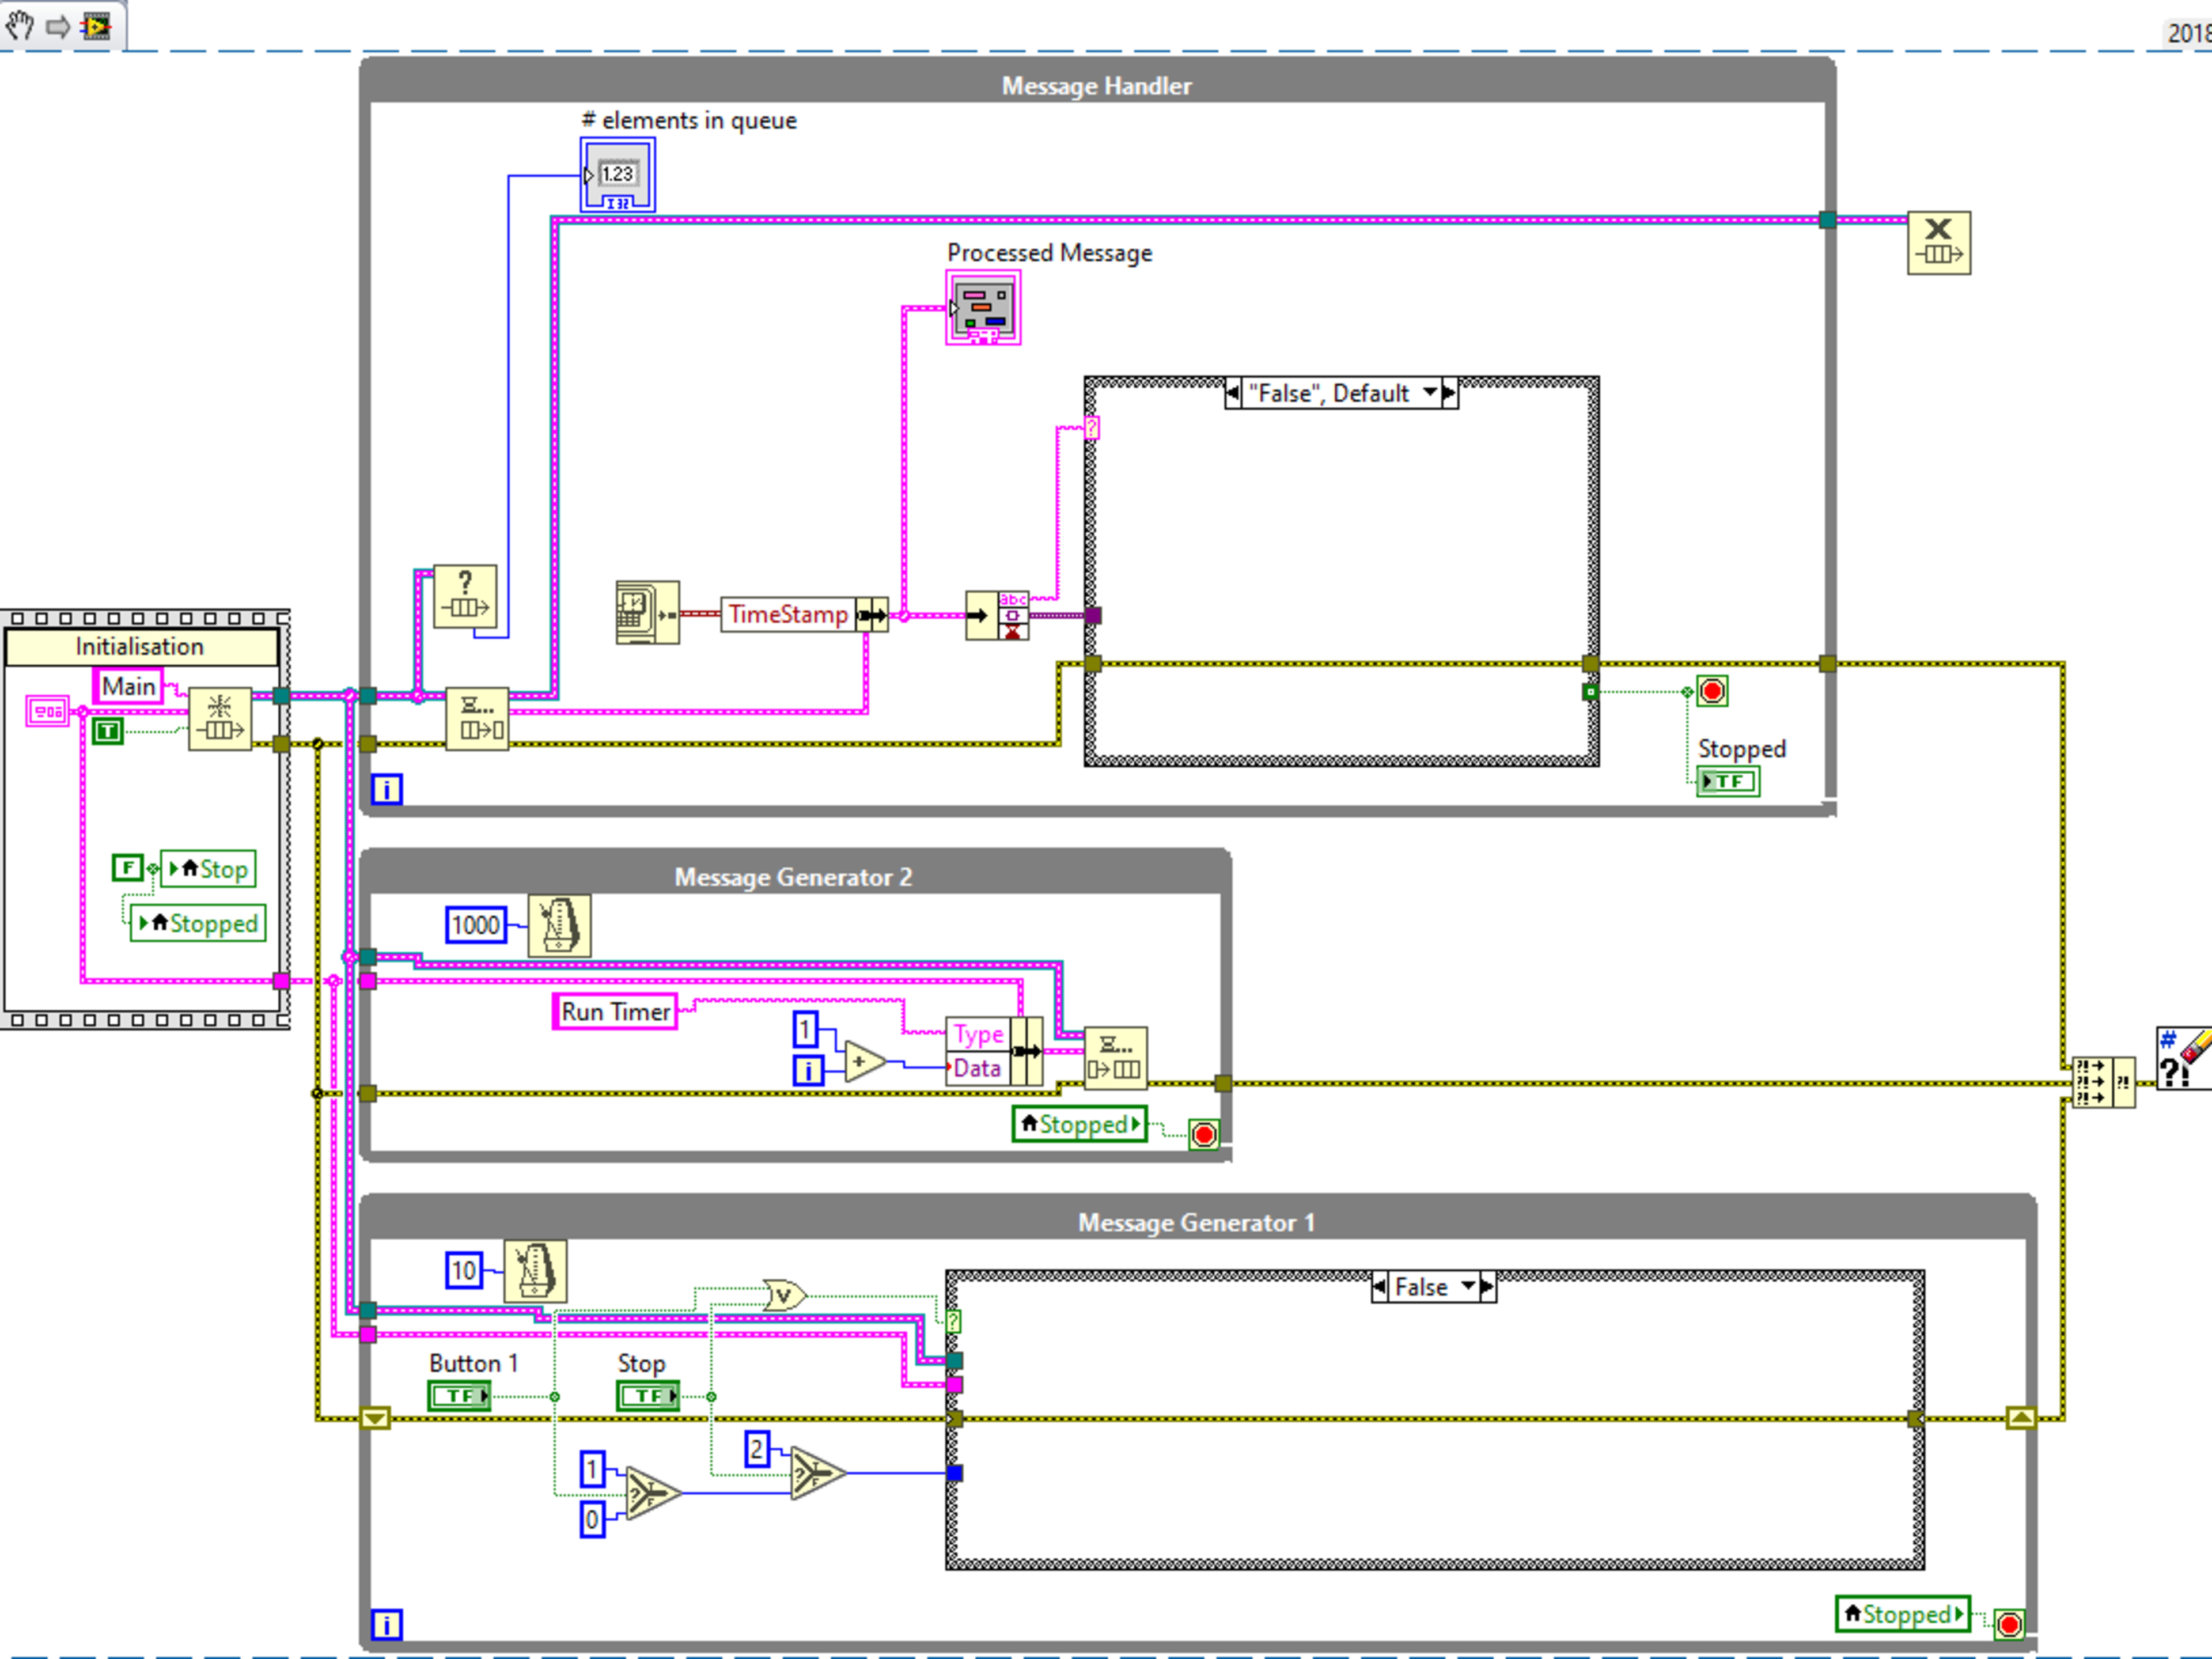Click the Message Generator 1 loop label

(x=1196, y=1223)
